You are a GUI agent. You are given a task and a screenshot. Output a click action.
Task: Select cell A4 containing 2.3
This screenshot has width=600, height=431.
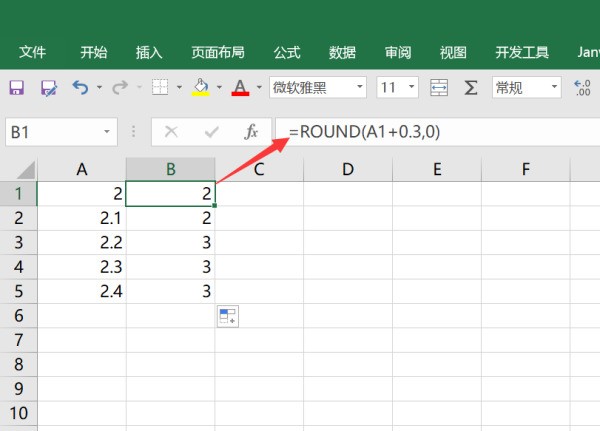pos(82,267)
